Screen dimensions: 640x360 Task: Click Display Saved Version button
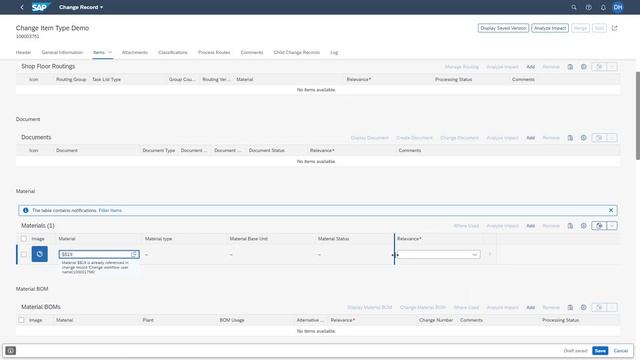point(503,28)
